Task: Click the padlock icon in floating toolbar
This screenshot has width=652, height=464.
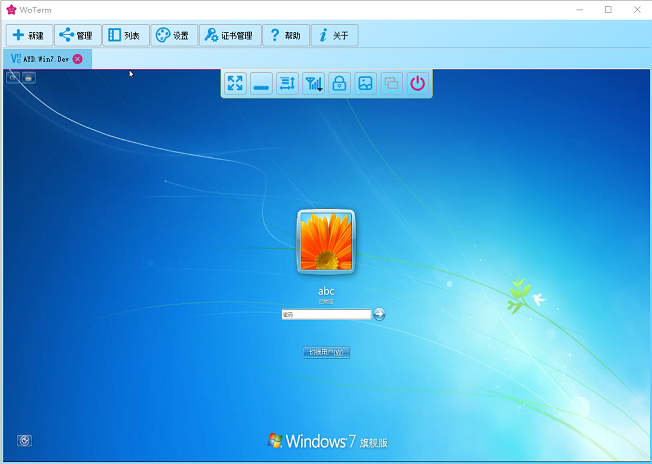Action: pos(339,83)
